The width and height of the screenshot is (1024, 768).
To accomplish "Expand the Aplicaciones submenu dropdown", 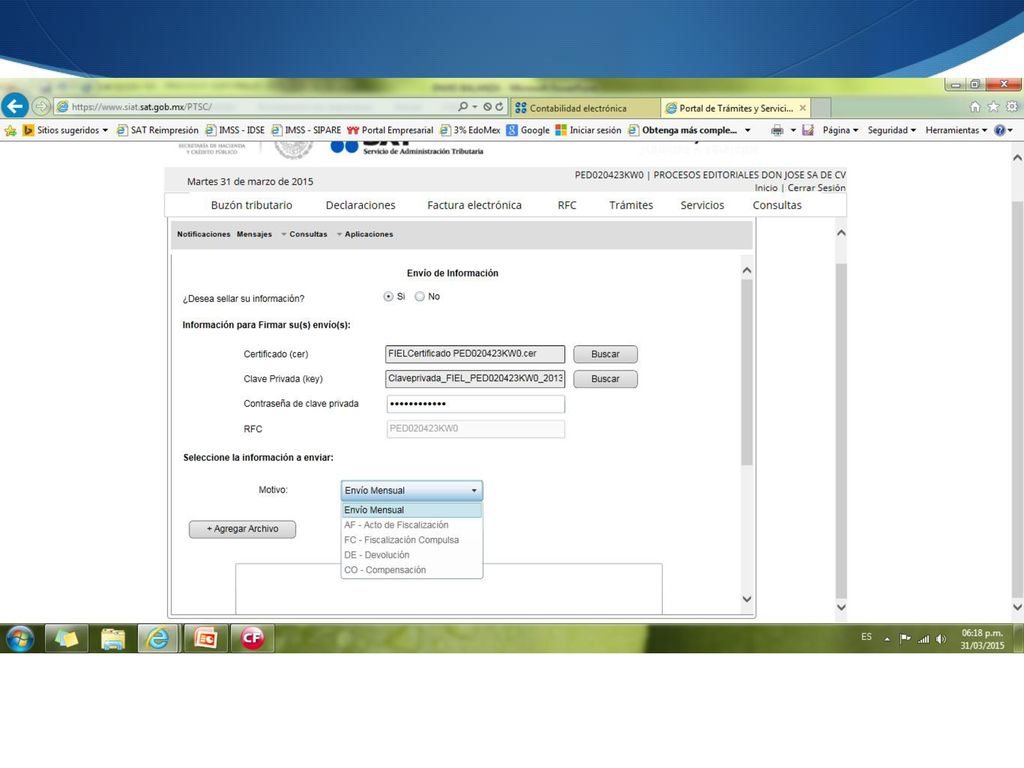I will click(365, 234).
